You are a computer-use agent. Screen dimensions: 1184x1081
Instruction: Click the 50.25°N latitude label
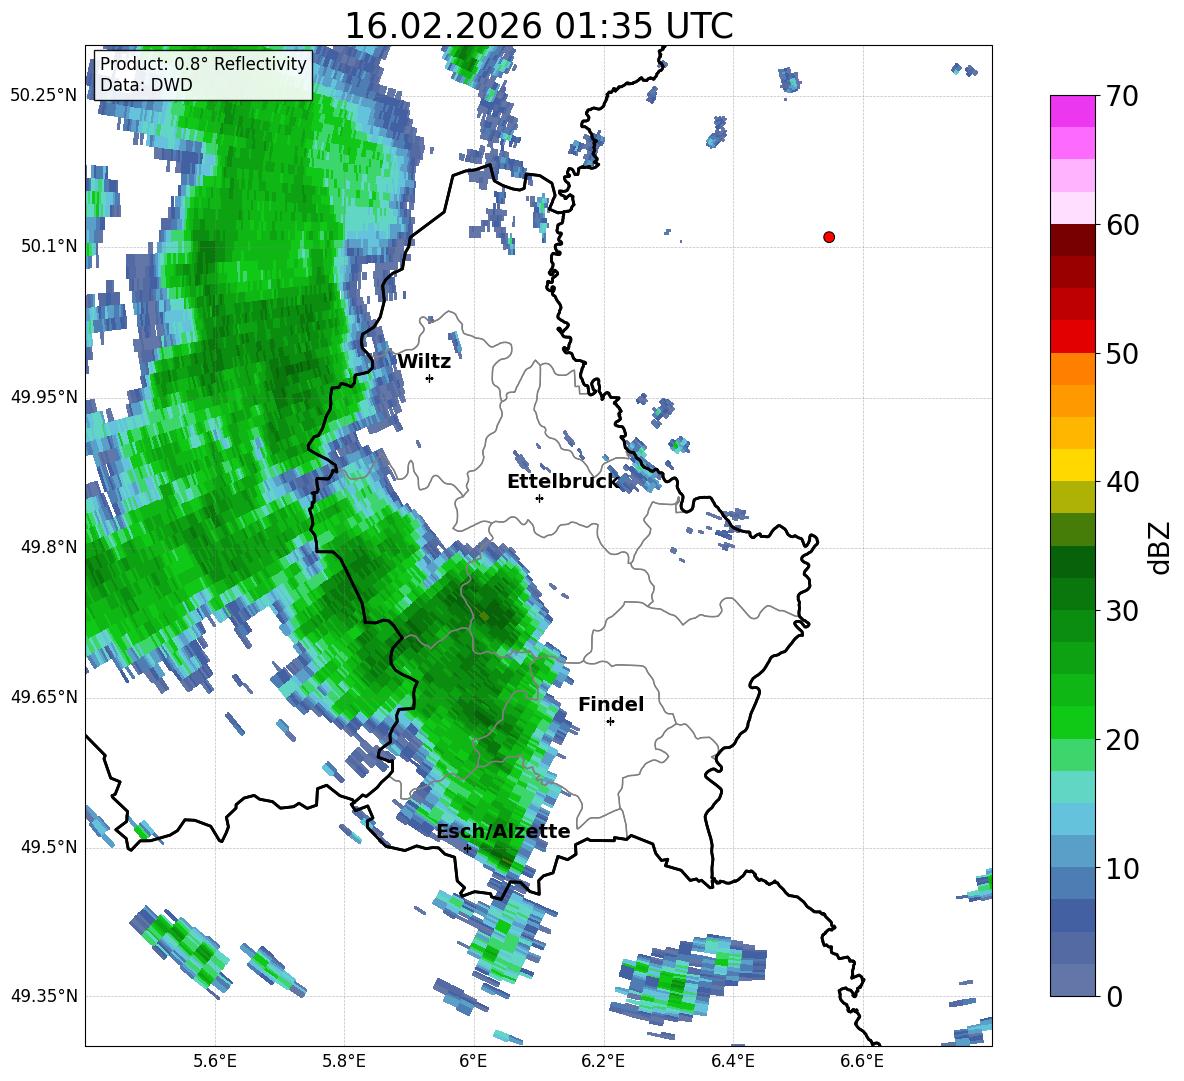tap(44, 96)
